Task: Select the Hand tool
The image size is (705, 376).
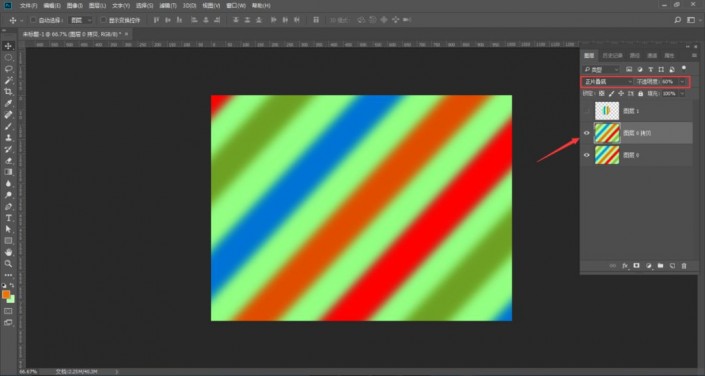Action: 8,252
